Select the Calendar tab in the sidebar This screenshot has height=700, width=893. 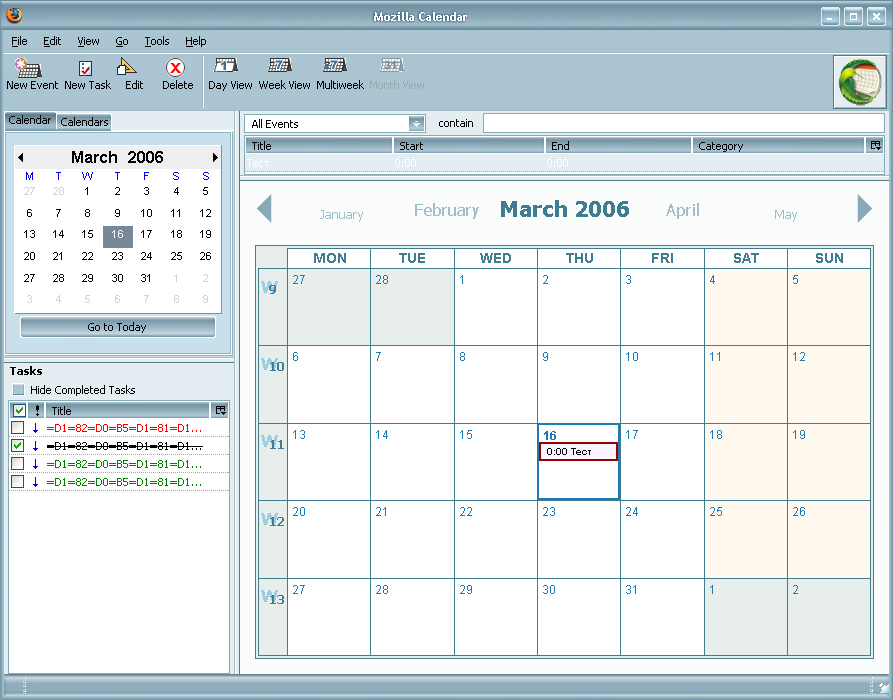point(30,120)
